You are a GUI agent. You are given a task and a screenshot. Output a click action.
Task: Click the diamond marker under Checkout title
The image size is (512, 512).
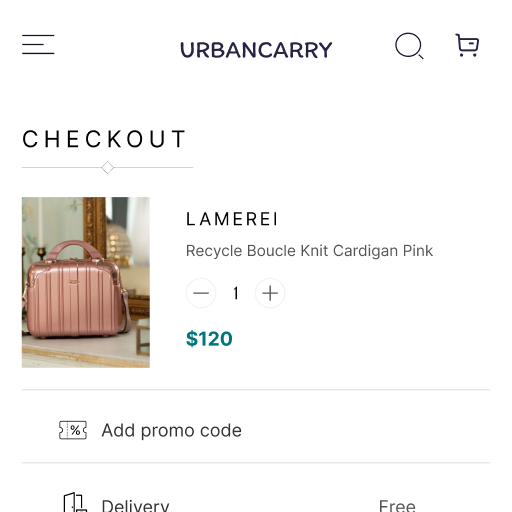tap(108, 167)
